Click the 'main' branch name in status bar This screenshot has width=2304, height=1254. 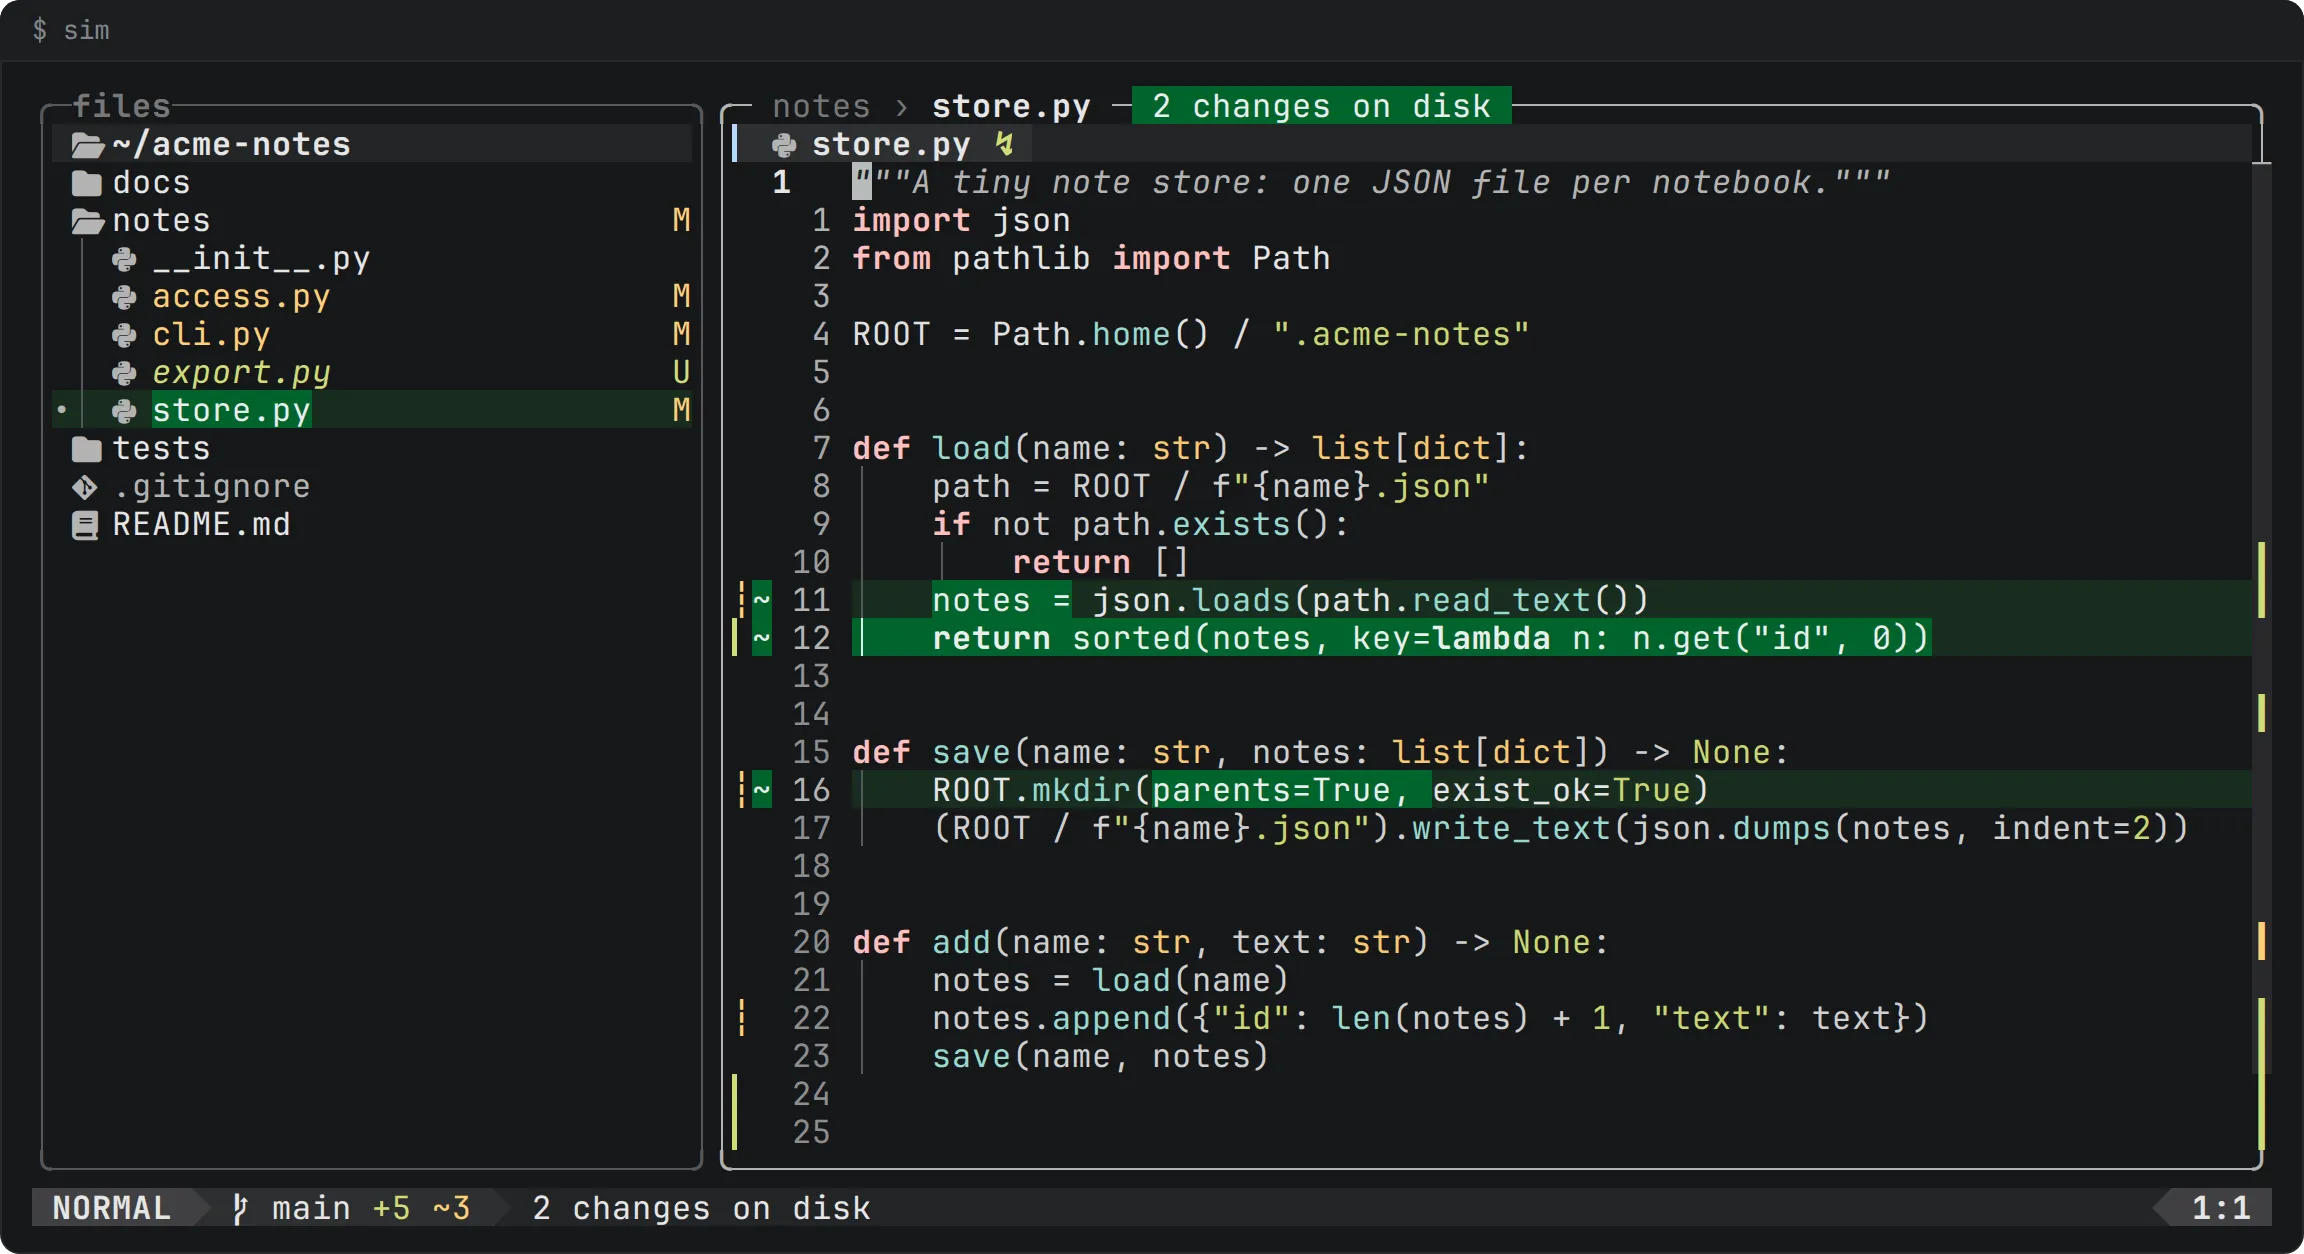(x=311, y=1208)
